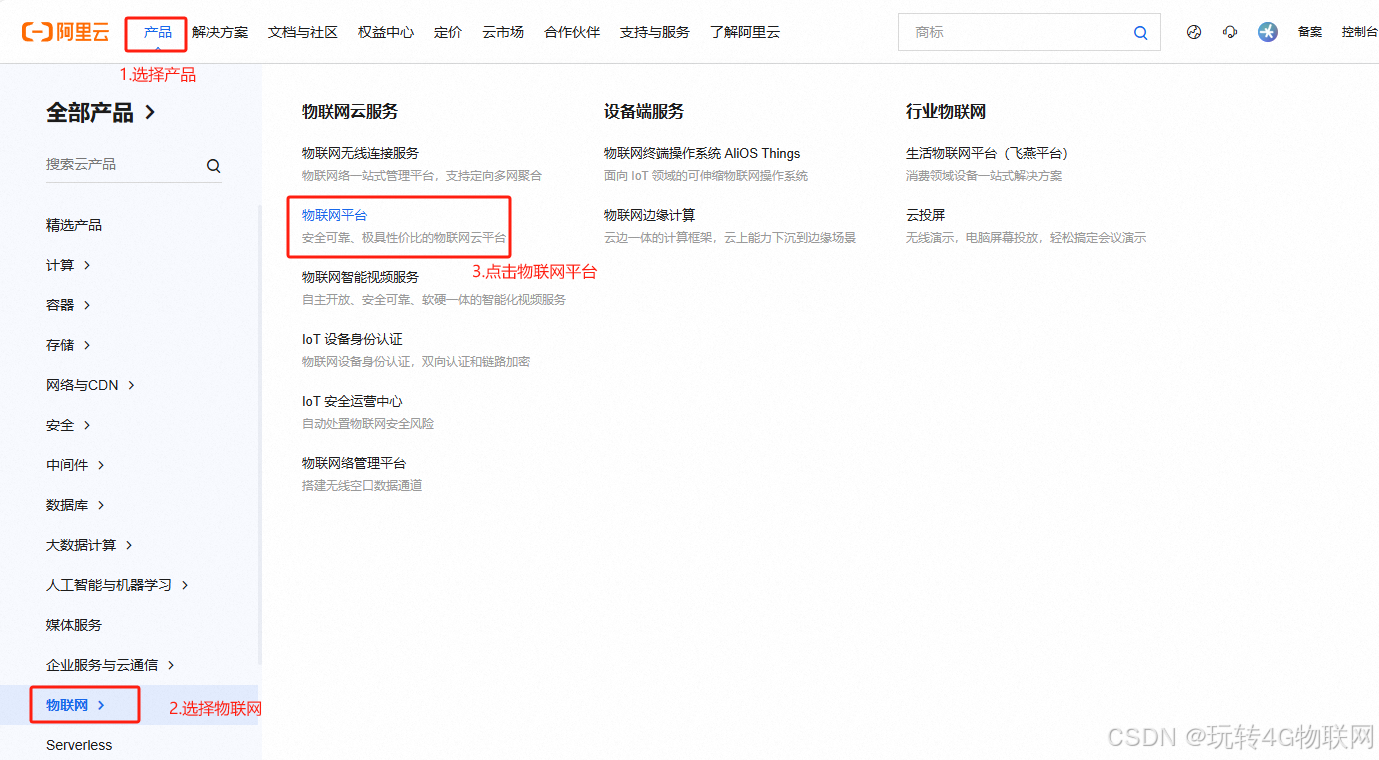Image resolution: width=1379 pixels, height=760 pixels.
Task: Open the 权益中心 menu
Action: [x=386, y=32]
